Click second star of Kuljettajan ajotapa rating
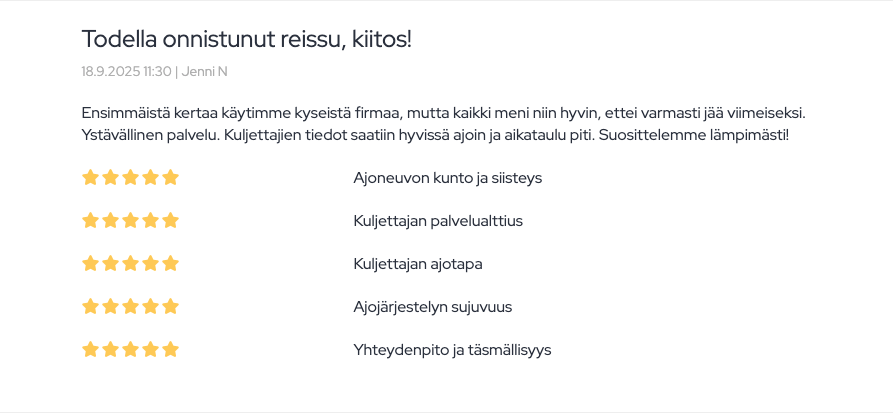Viewport: 893px width, 414px height. 110,264
